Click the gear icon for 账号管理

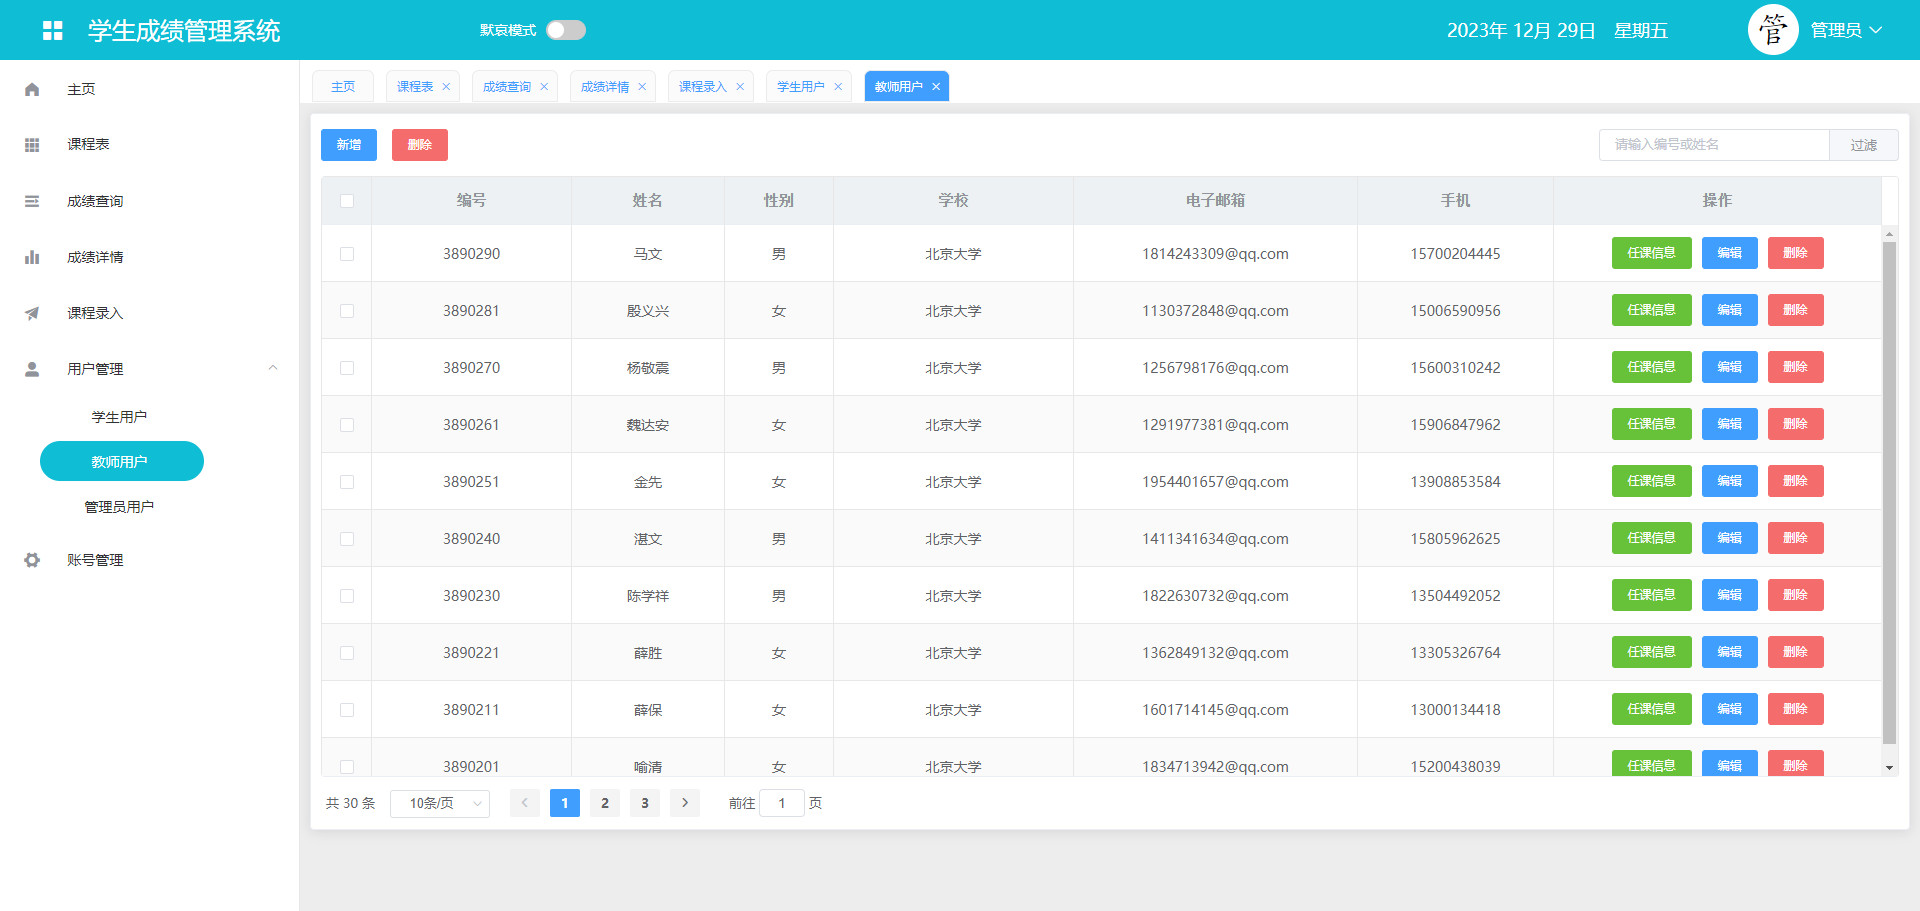pos(32,560)
